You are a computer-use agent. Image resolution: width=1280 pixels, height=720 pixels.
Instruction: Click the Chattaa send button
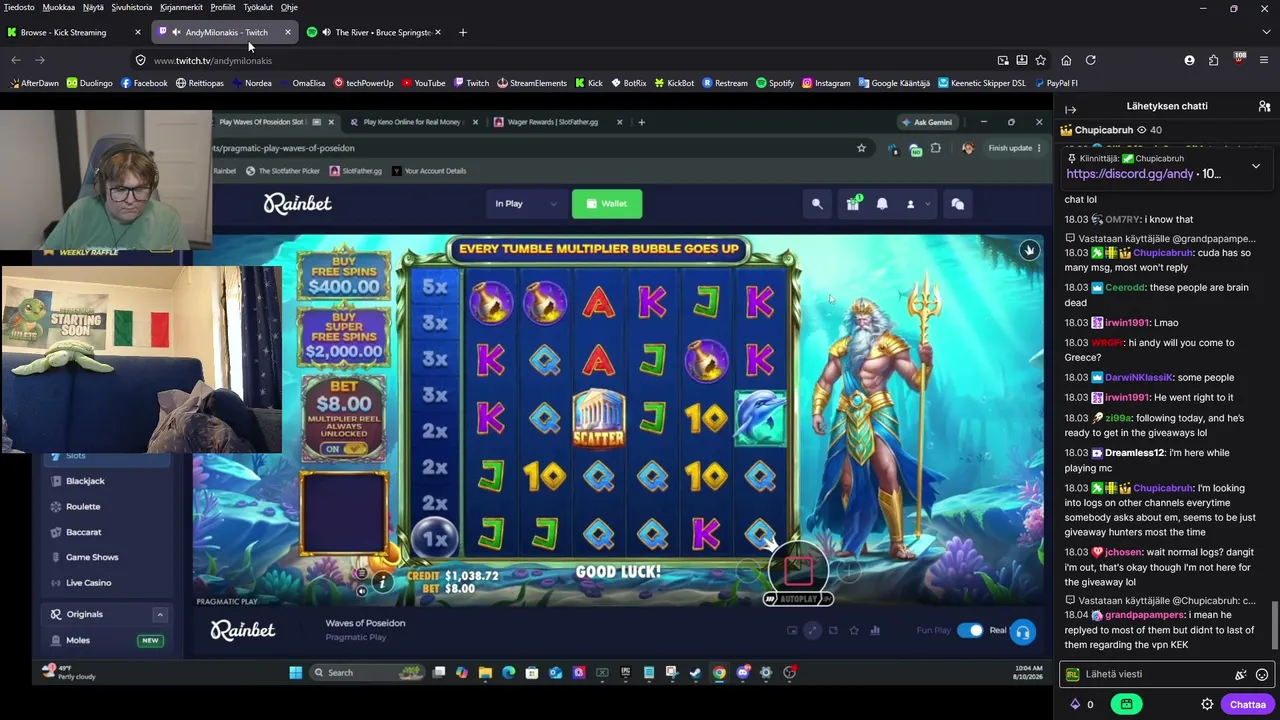(x=1247, y=704)
